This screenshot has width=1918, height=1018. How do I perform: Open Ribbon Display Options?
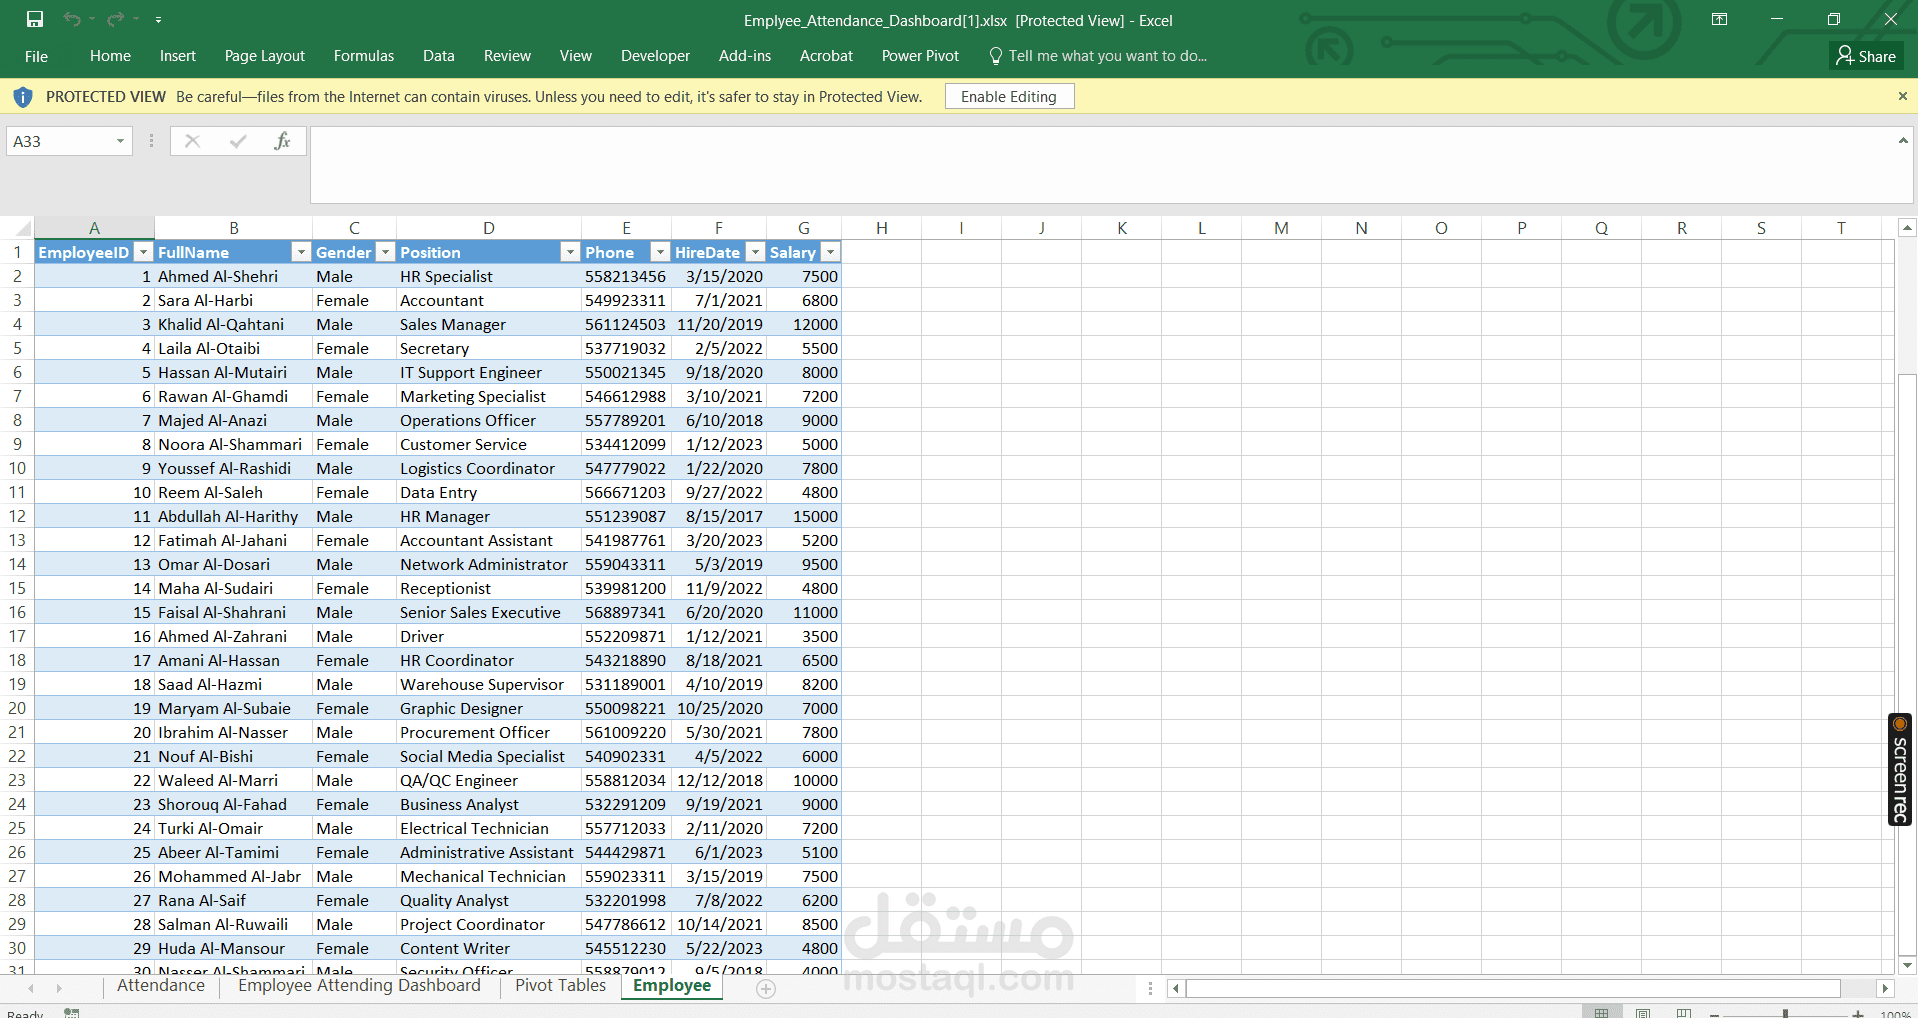pos(1720,19)
